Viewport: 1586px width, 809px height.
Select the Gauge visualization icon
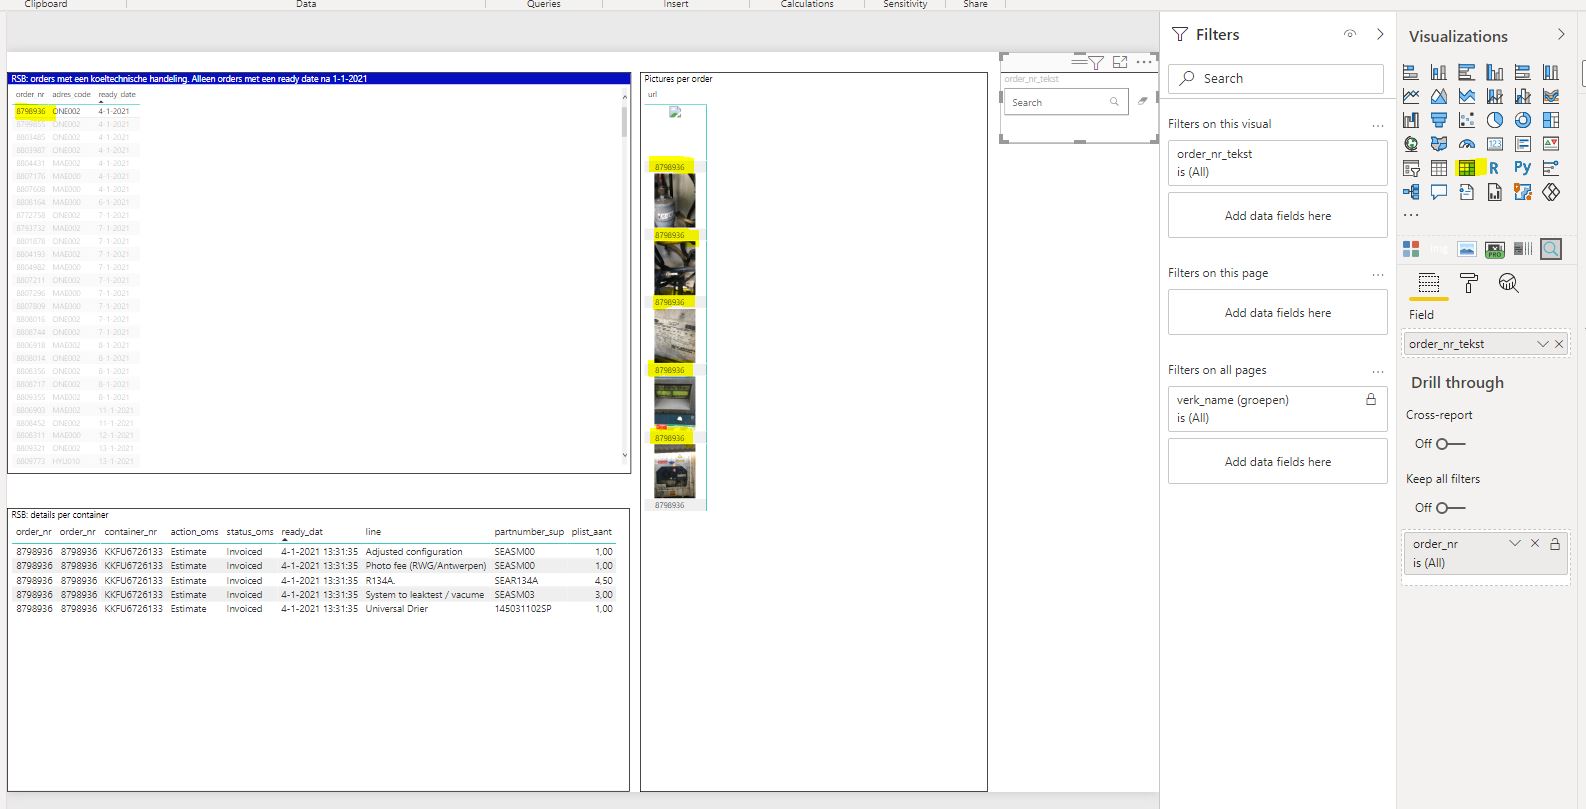point(1467,144)
